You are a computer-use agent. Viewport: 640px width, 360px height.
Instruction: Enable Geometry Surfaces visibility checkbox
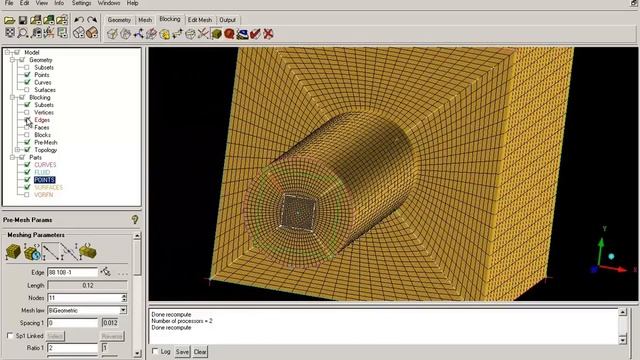27,90
